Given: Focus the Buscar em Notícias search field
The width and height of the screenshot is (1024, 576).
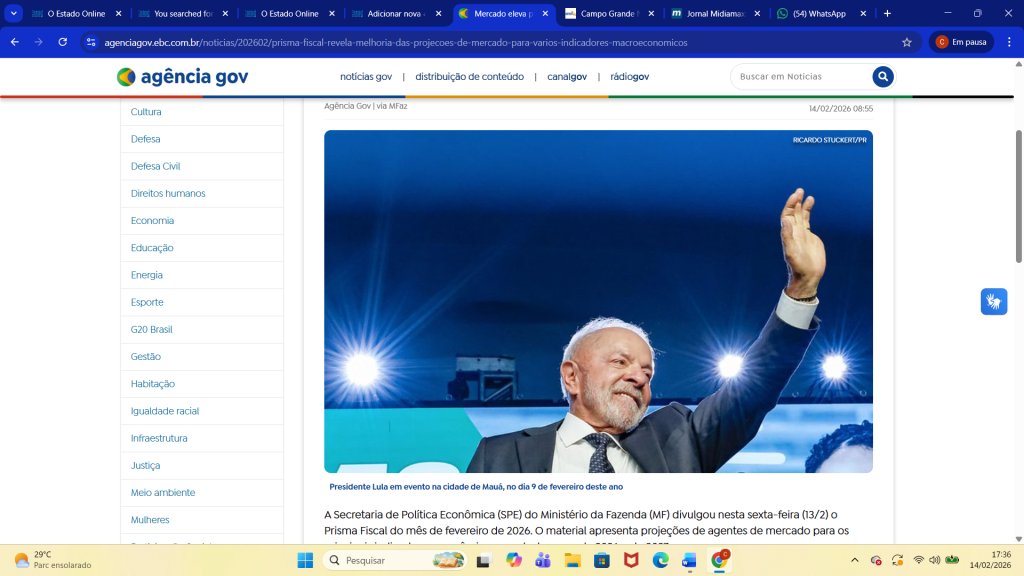Looking at the screenshot, I should click(800, 77).
